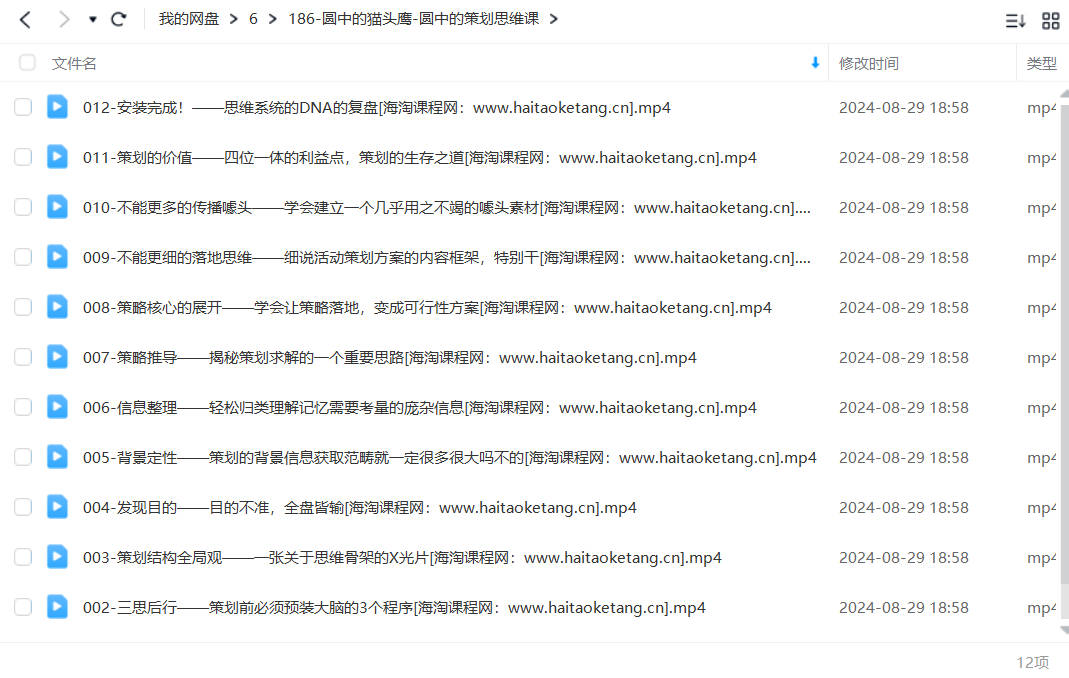1069x678 pixels.
Task: Check the box for file 009-不能更细的落地思维
Action: (23, 257)
